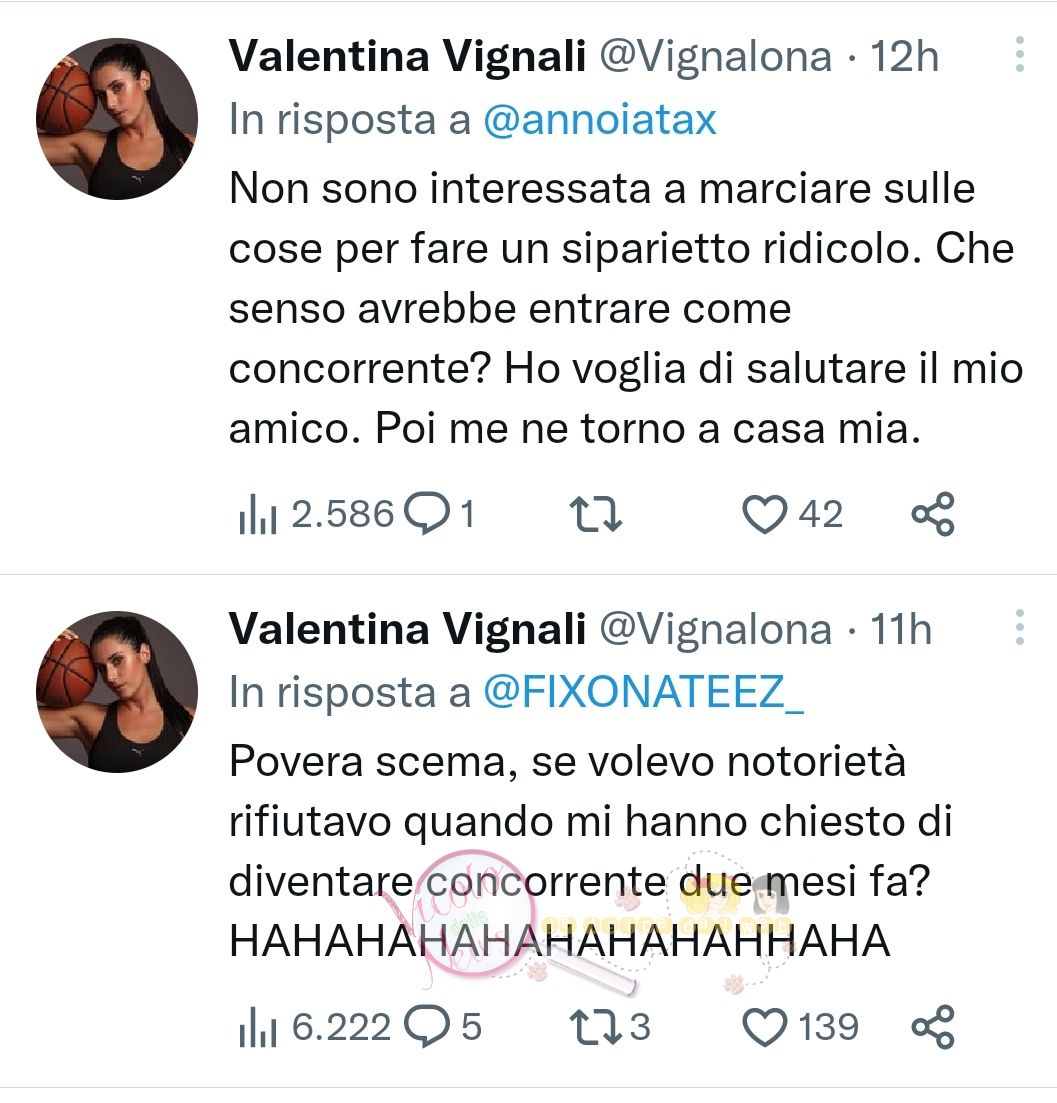
Task: Open the @Vignalona handle on the 11h tweet
Action: coord(716,629)
